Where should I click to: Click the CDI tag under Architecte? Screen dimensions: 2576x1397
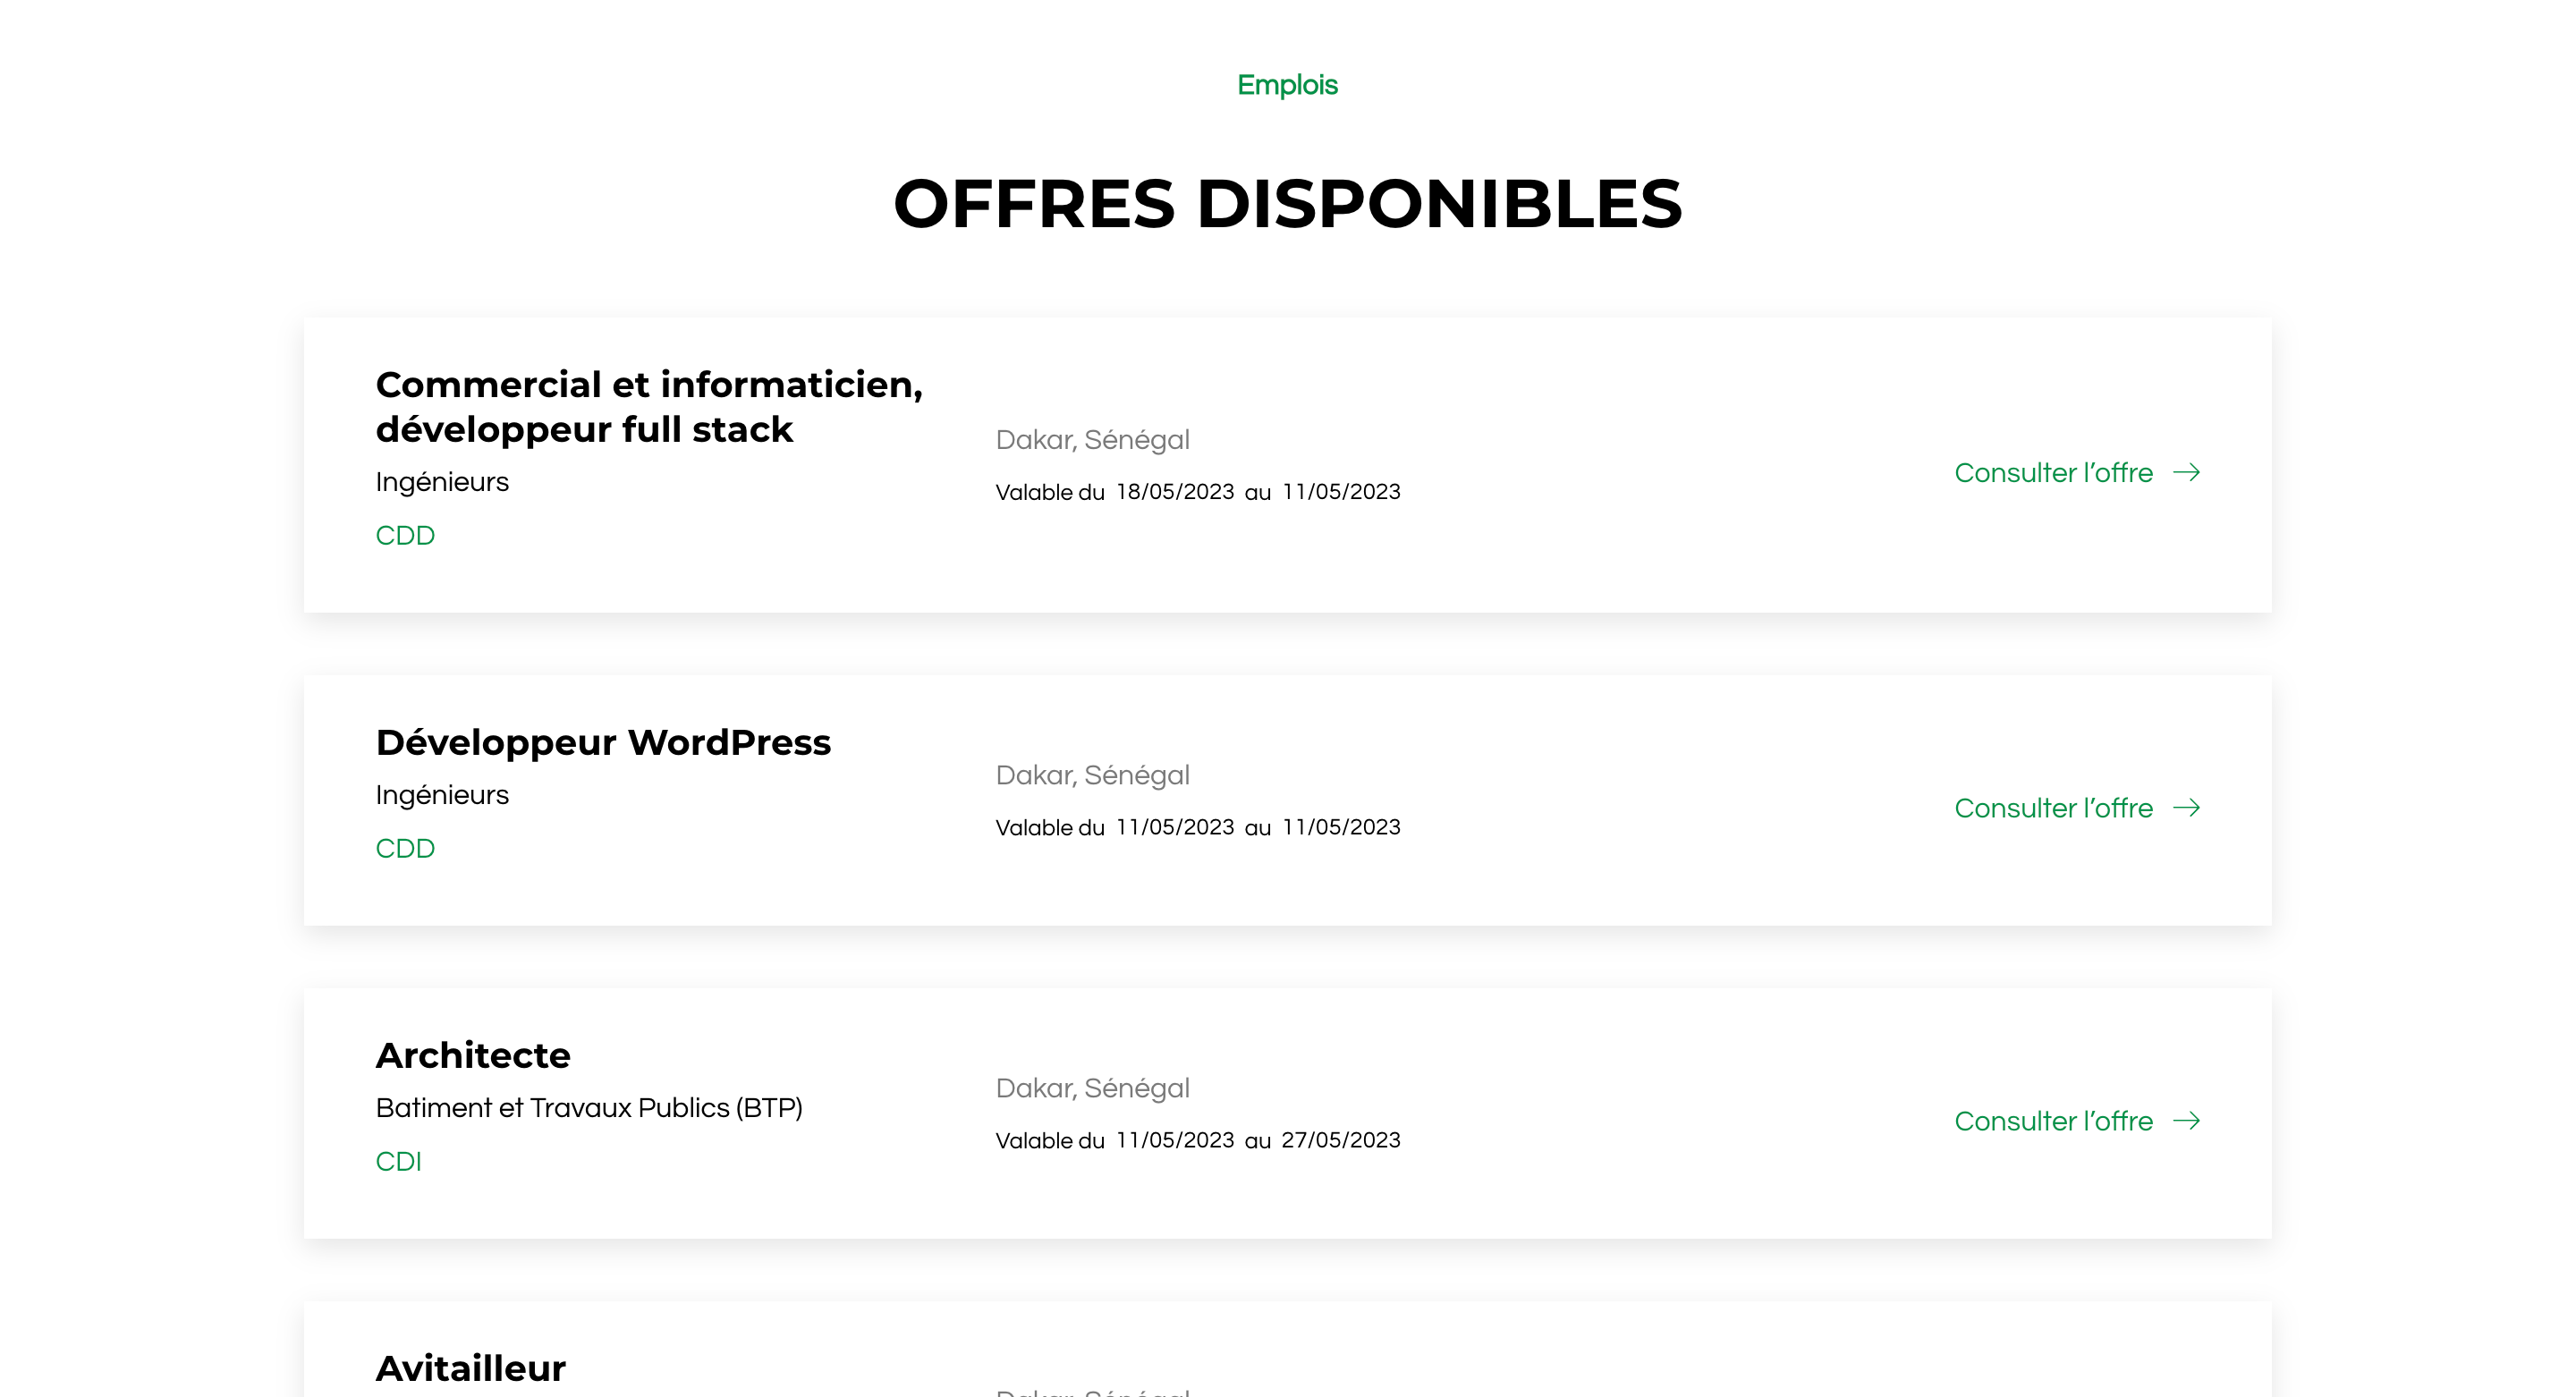coord(398,1161)
